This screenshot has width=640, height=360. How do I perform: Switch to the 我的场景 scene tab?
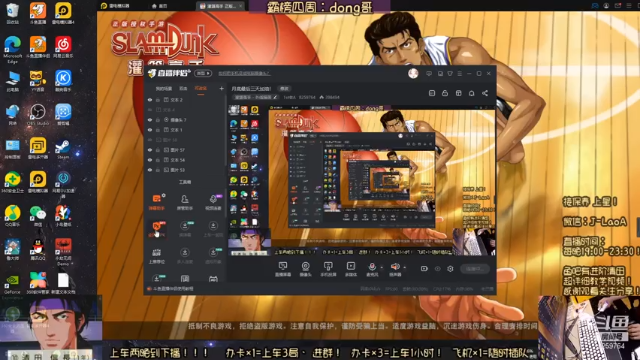tap(164, 89)
